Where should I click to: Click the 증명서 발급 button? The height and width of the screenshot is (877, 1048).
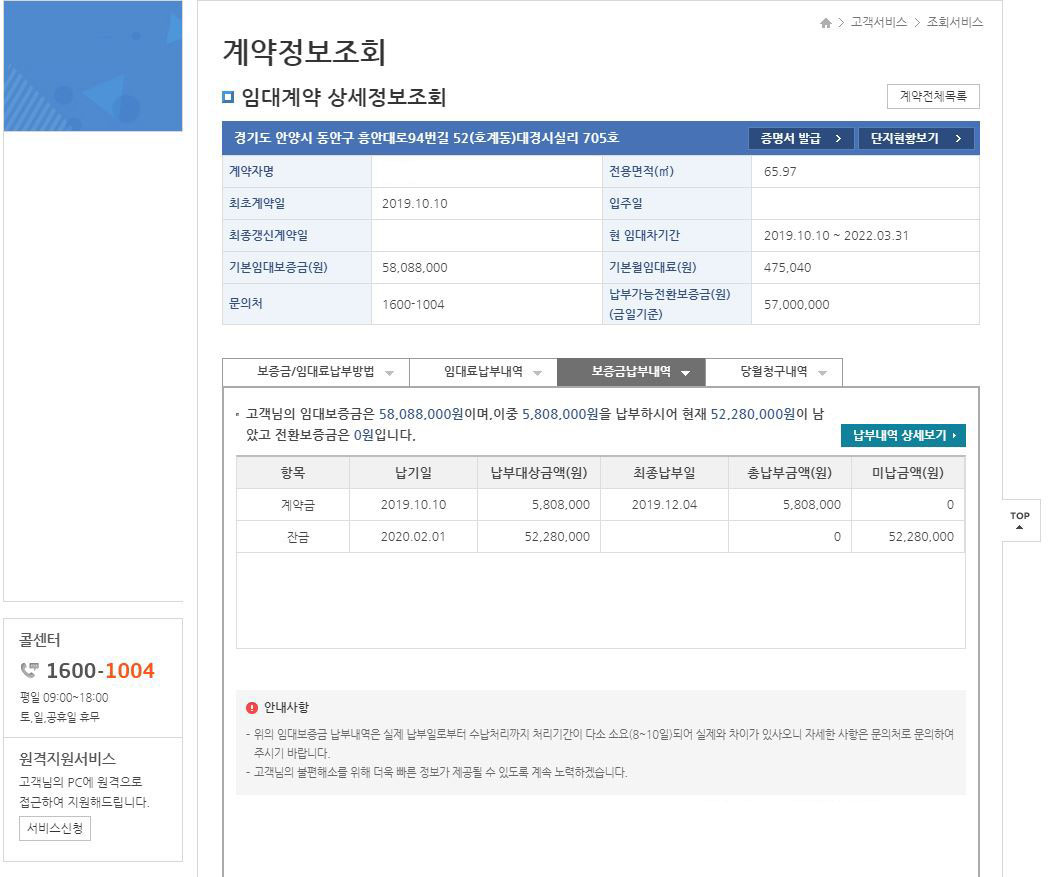tap(801, 138)
